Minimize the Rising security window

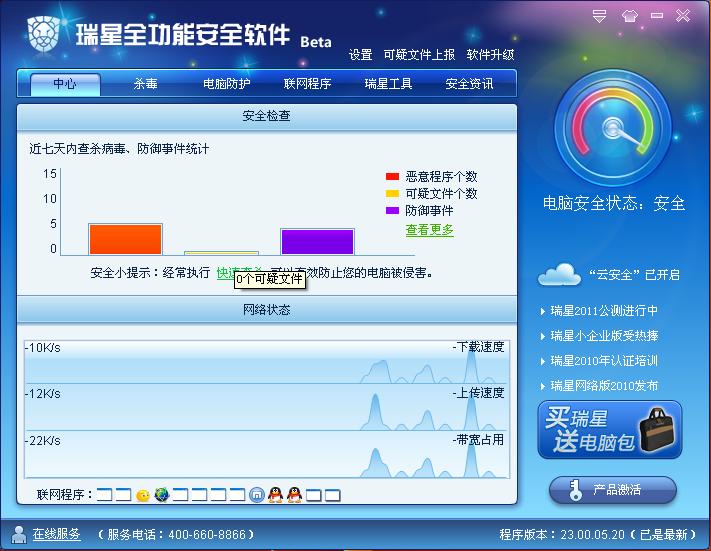click(657, 16)
